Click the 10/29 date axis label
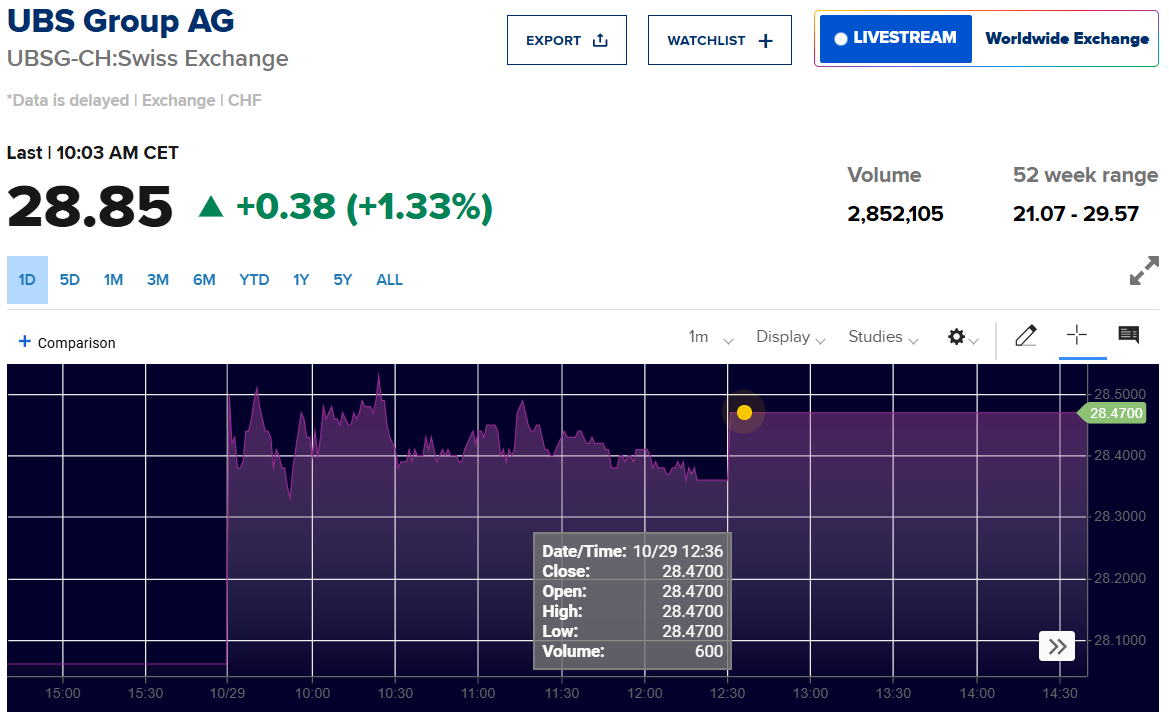Image resolution: width=1169 pixels, height=714 pixels. (x=227, y=693)
